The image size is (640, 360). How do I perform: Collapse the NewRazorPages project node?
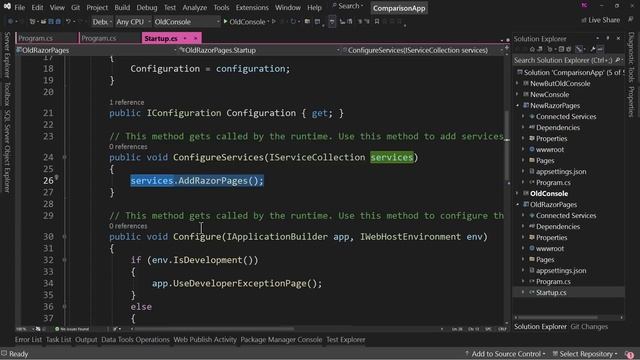[x=517, y=105]
